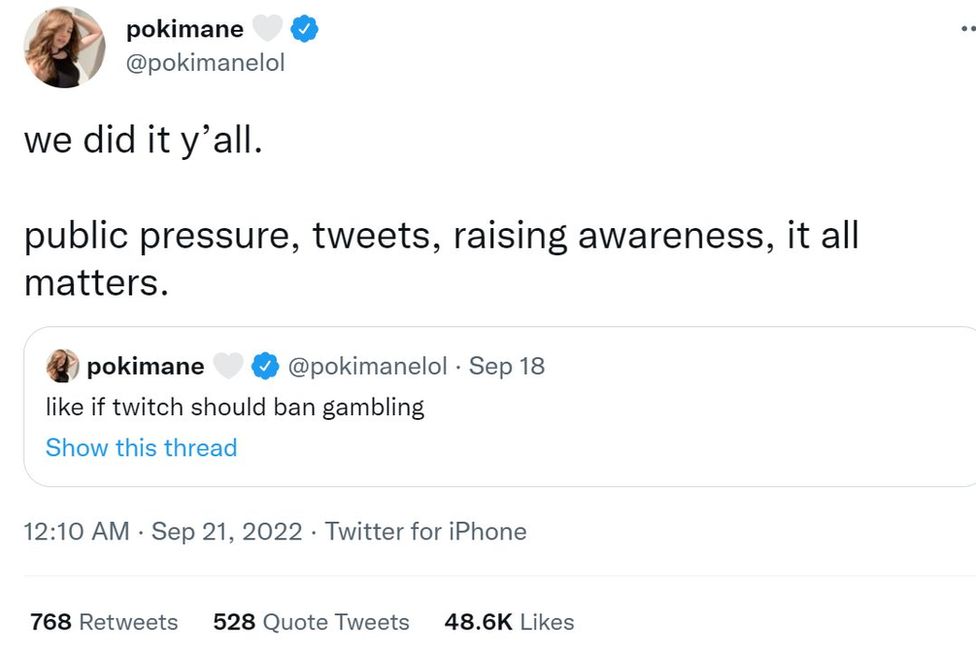View the 48.6K Likes list

click(509, 622)
